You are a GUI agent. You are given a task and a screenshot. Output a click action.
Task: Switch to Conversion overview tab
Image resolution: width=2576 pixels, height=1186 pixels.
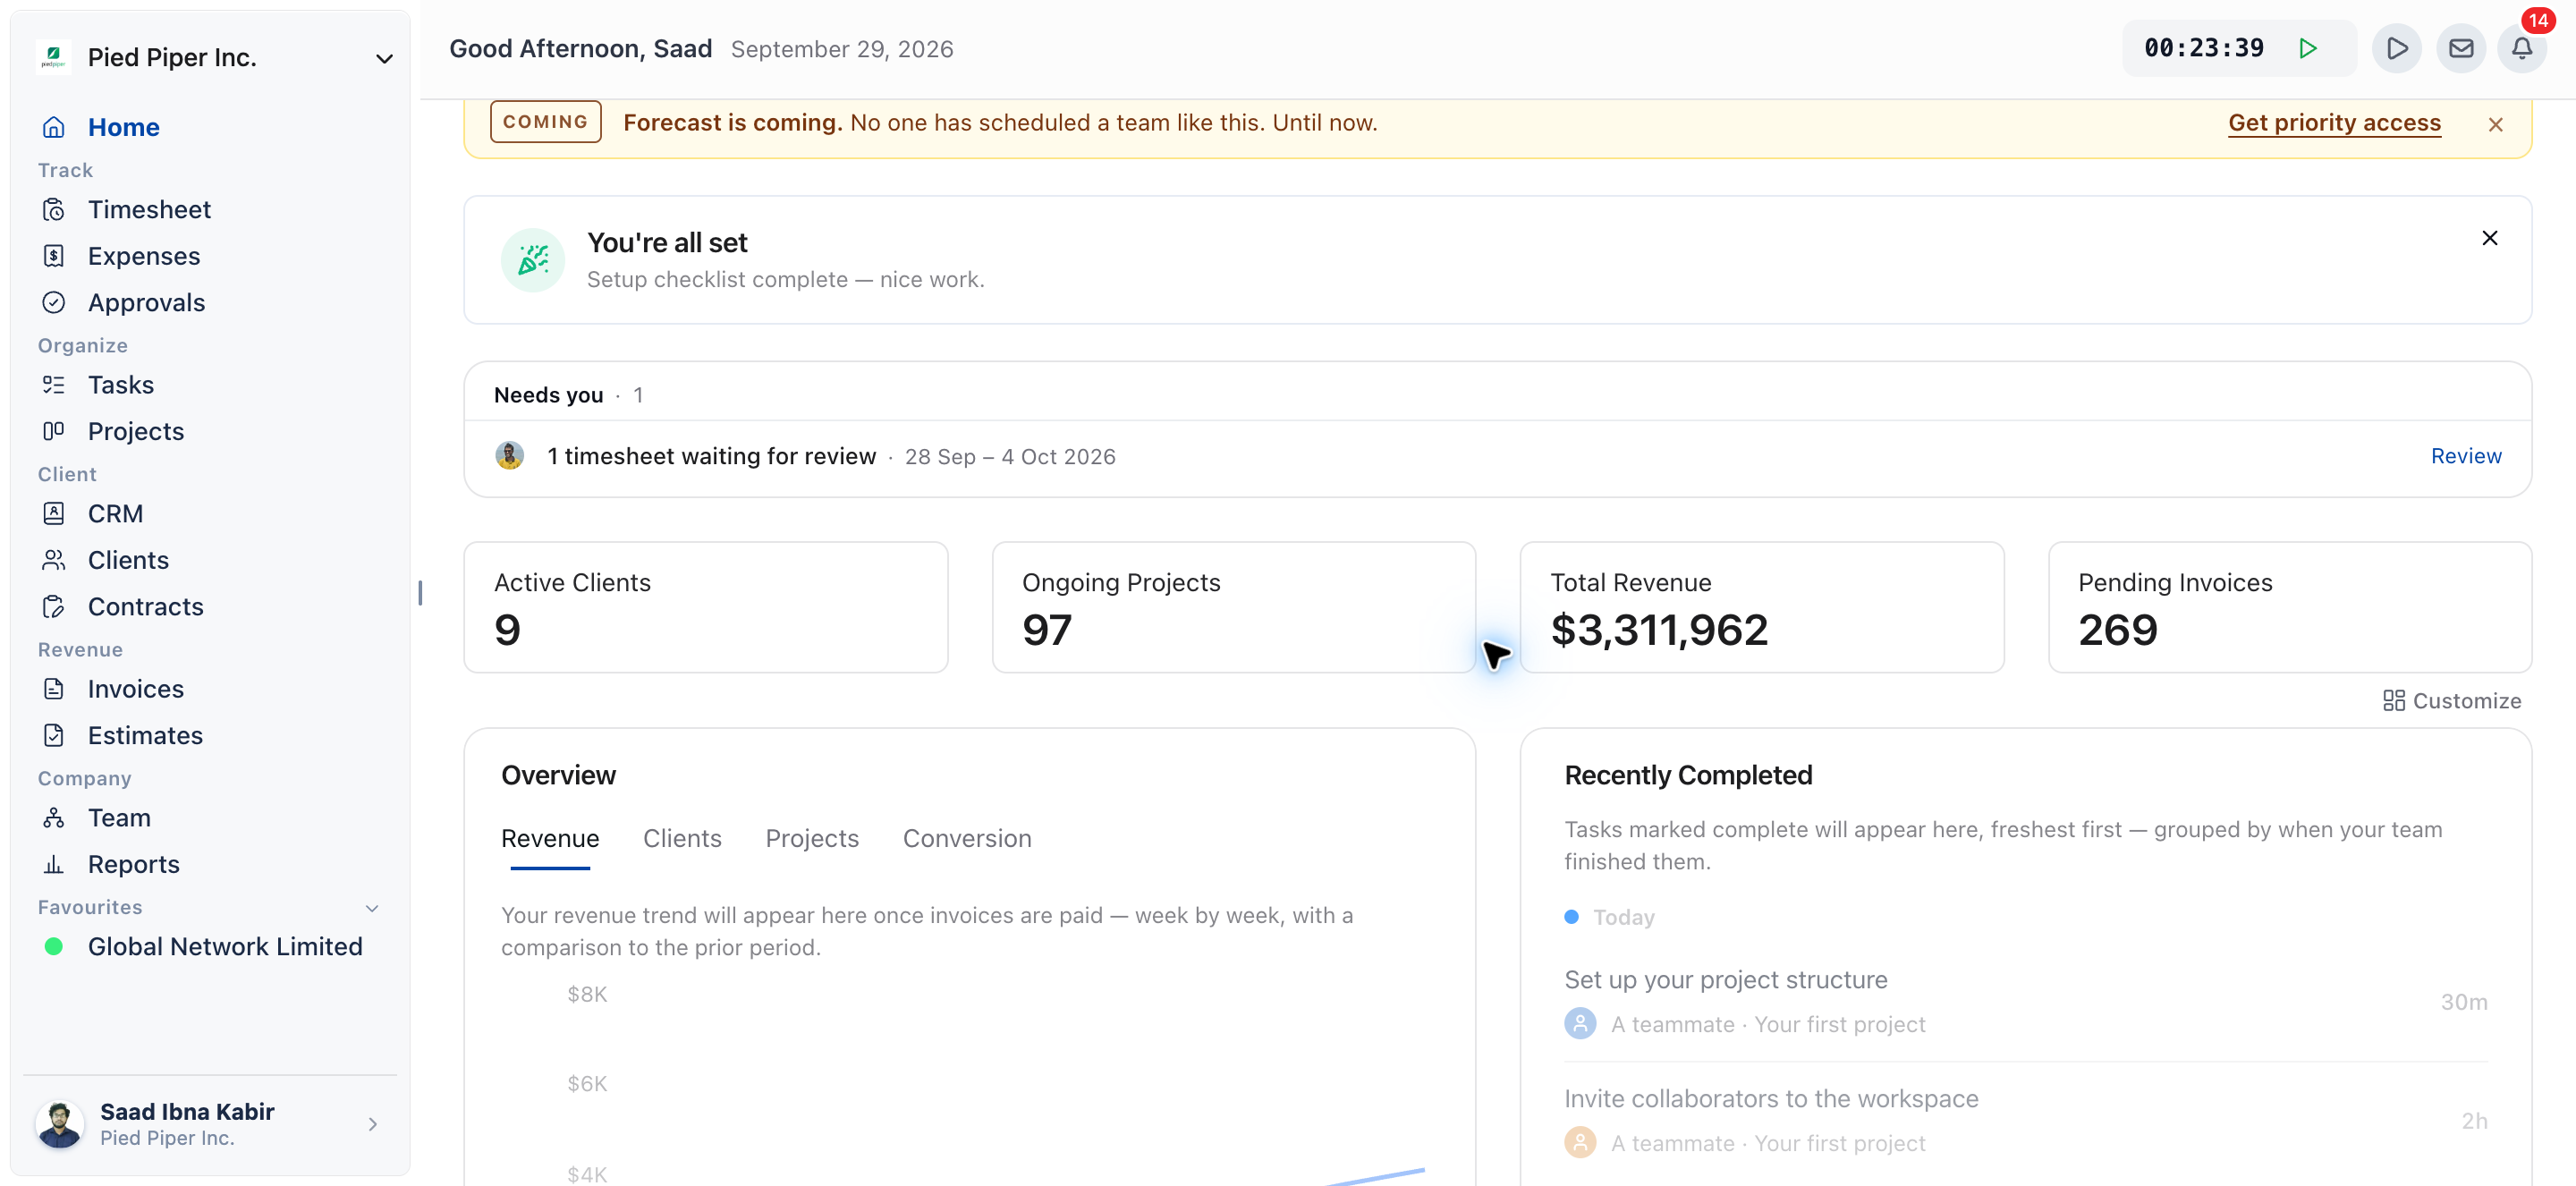coord(967,838)
